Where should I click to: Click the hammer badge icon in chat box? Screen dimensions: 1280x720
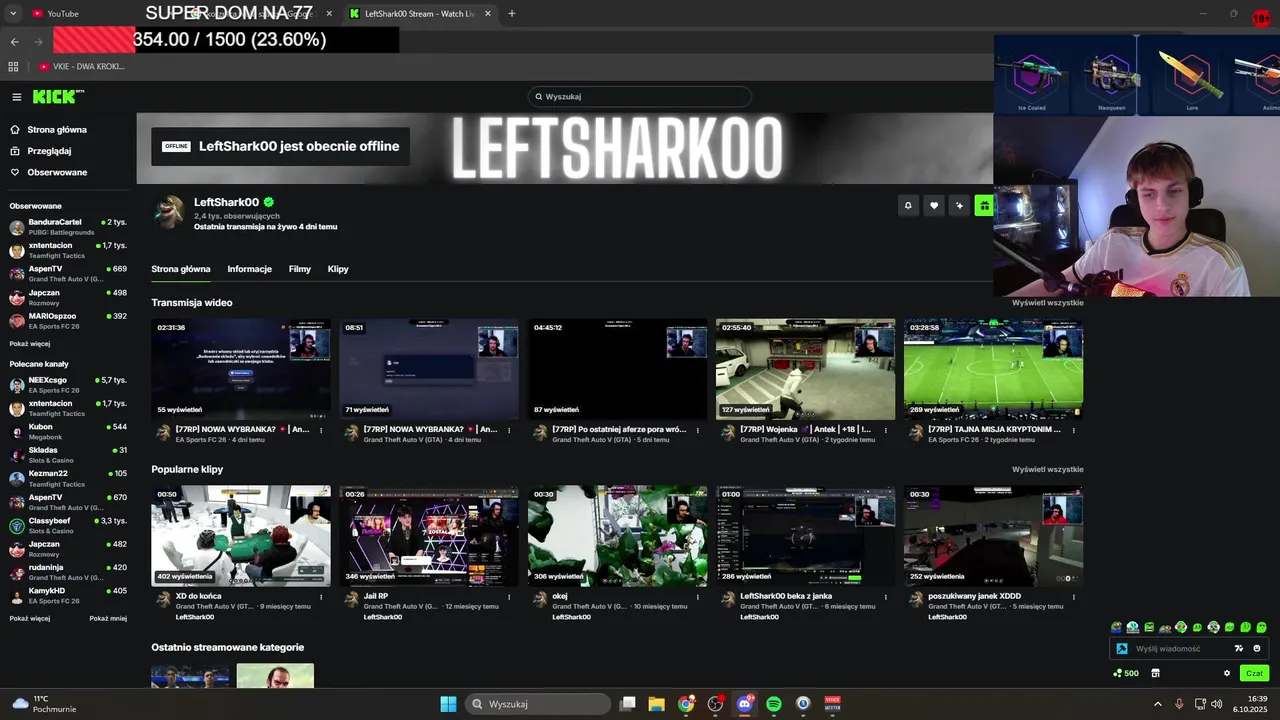coord(1122,649)
